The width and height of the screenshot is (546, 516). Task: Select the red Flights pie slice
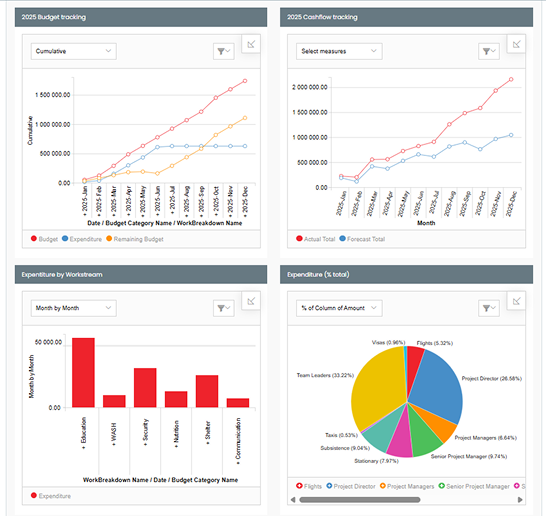[x=414, y=362]
